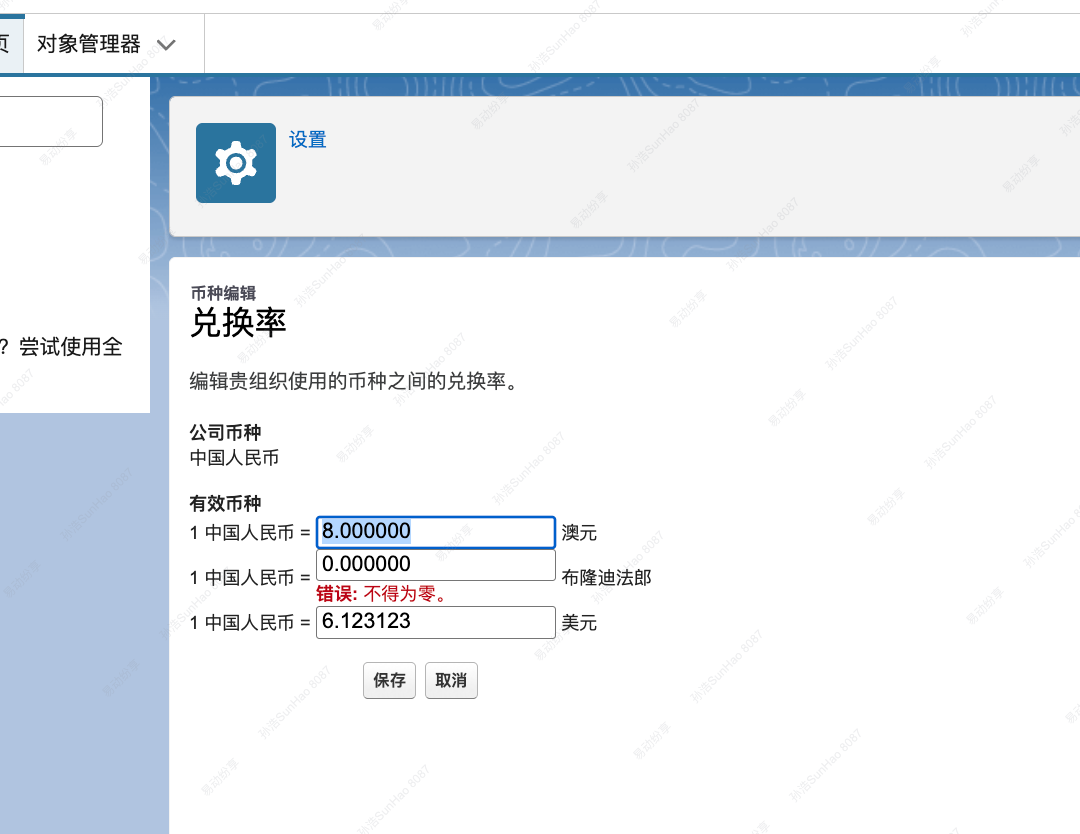Open the 对象管理器 tab
Image resolution: width=1080 pixels, height=834 pixels.
point(88,44)
